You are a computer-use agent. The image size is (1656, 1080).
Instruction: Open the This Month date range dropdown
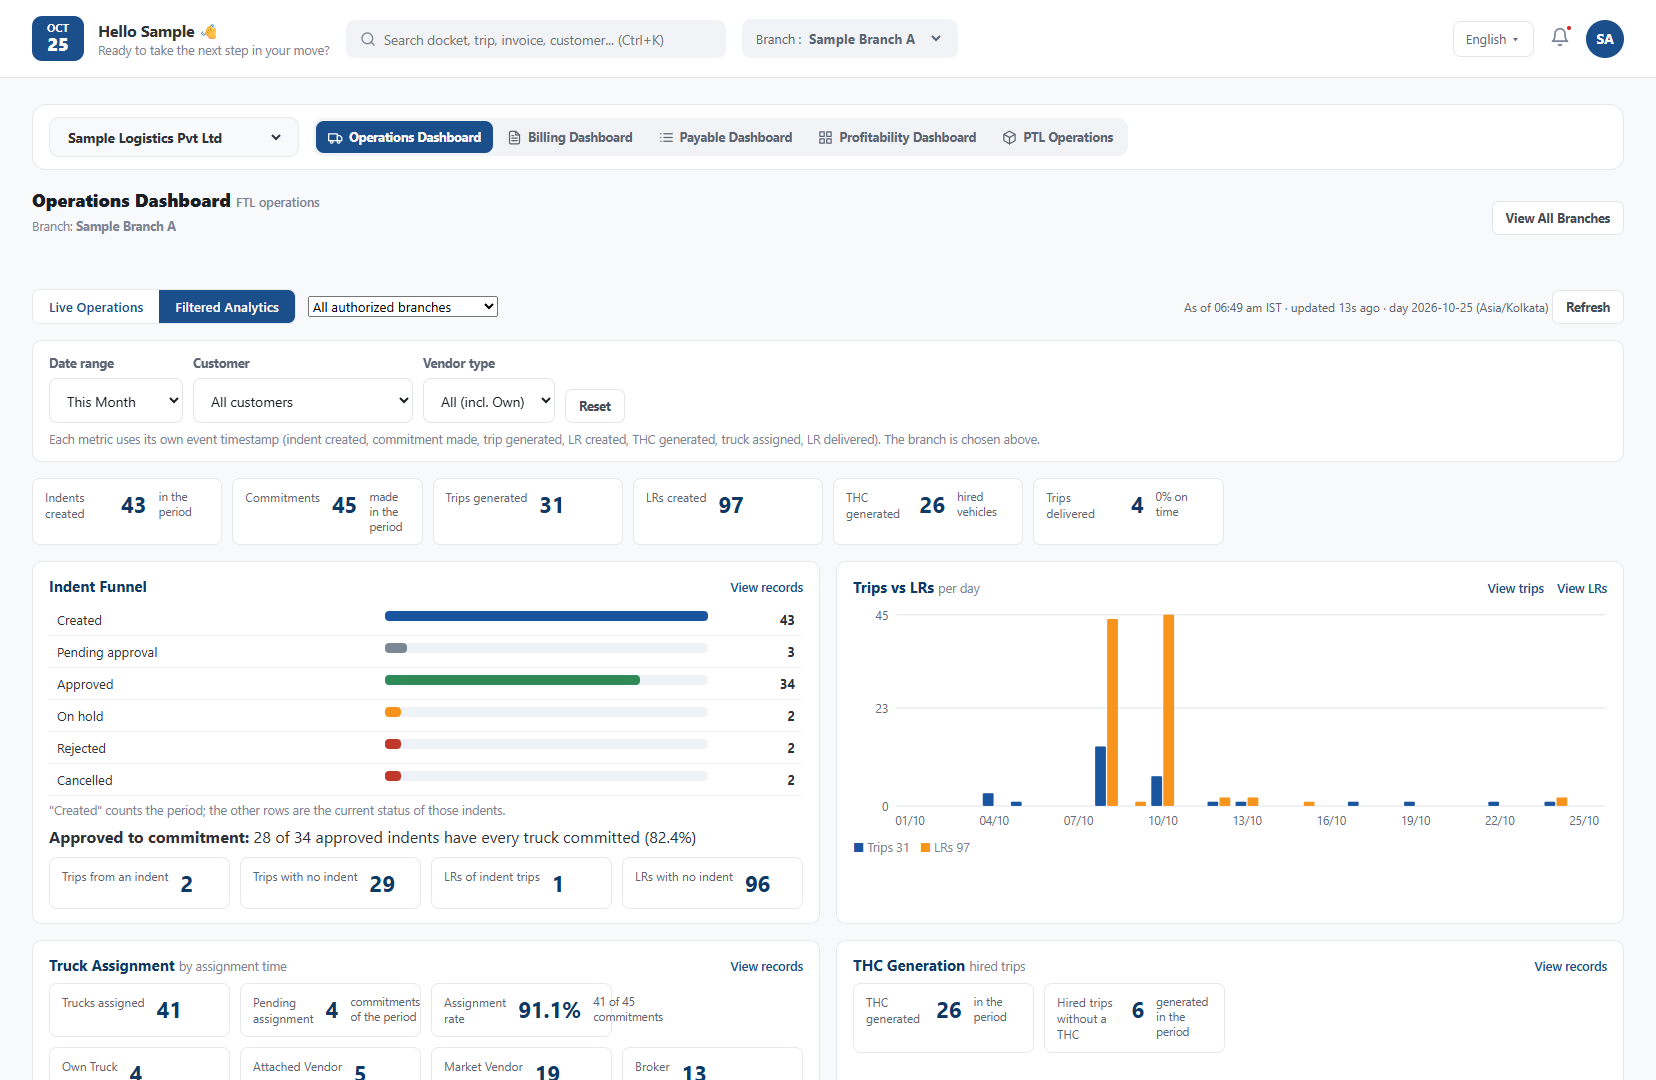click(116, 401)
